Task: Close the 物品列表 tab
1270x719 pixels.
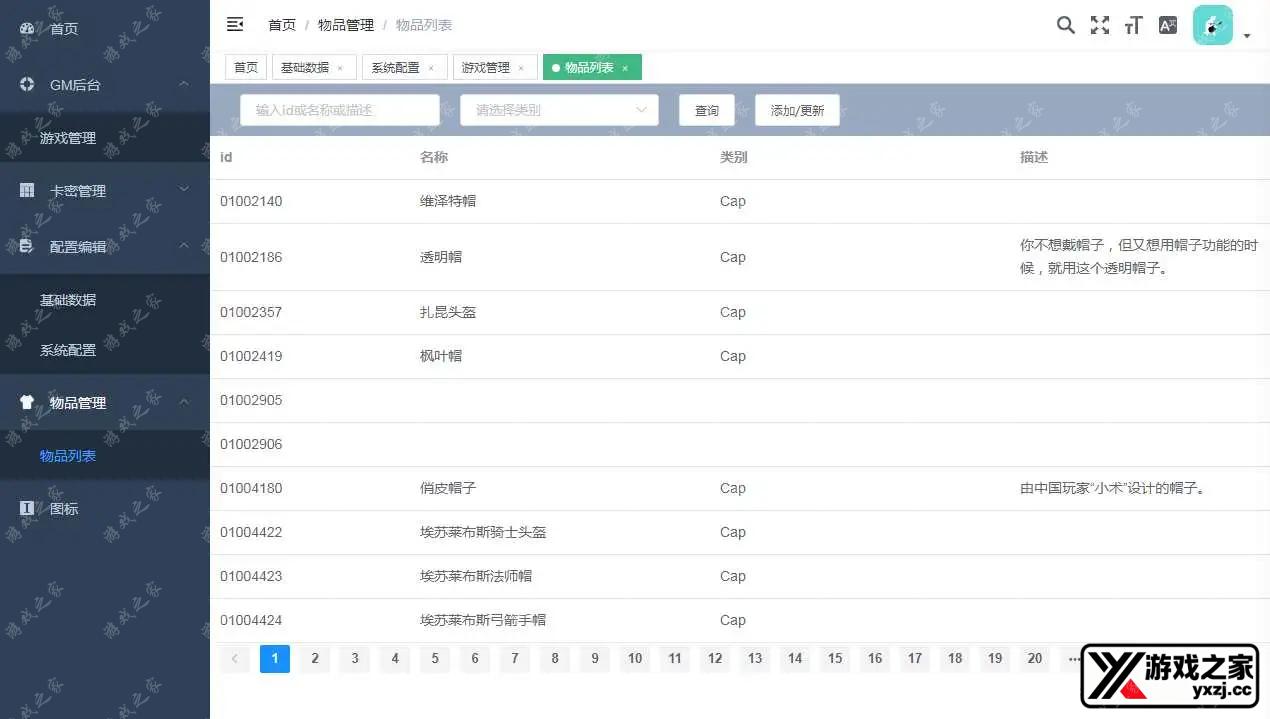Action: point(625,68)
